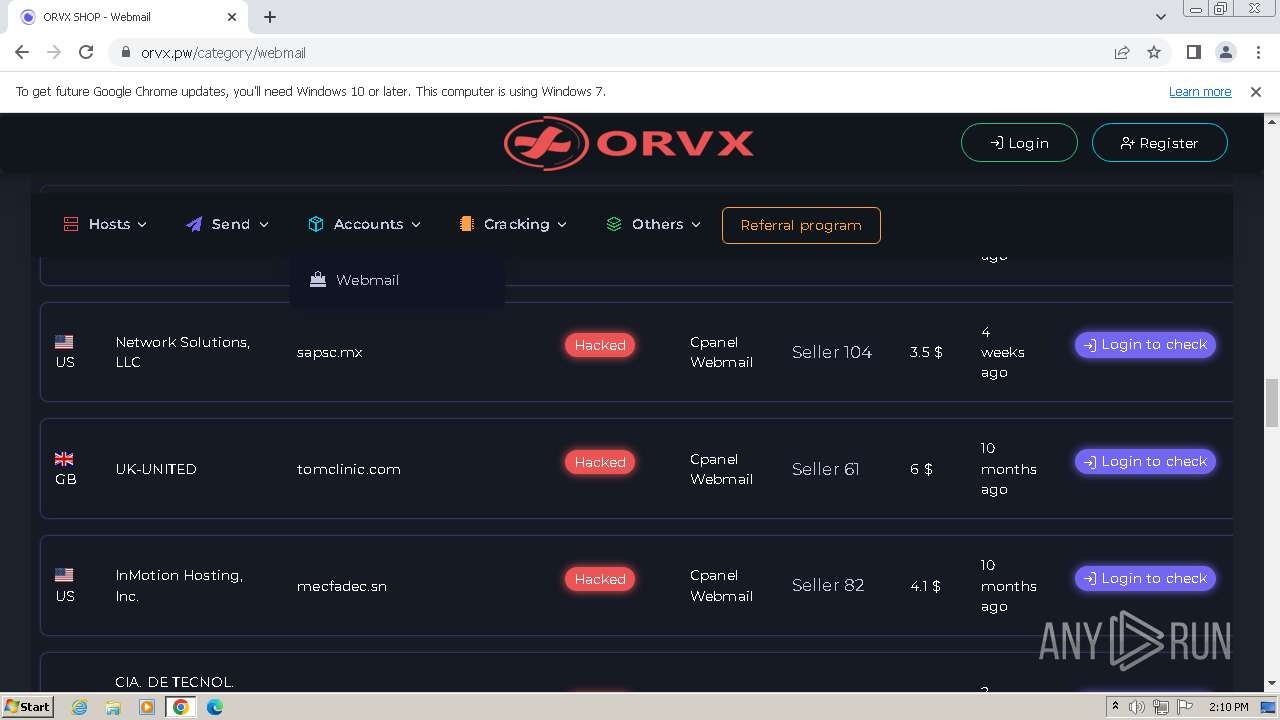Switch to ORVX SHOP - Webmail tab
Screen dimensions: 1280x720
click(x=125, y=17)
